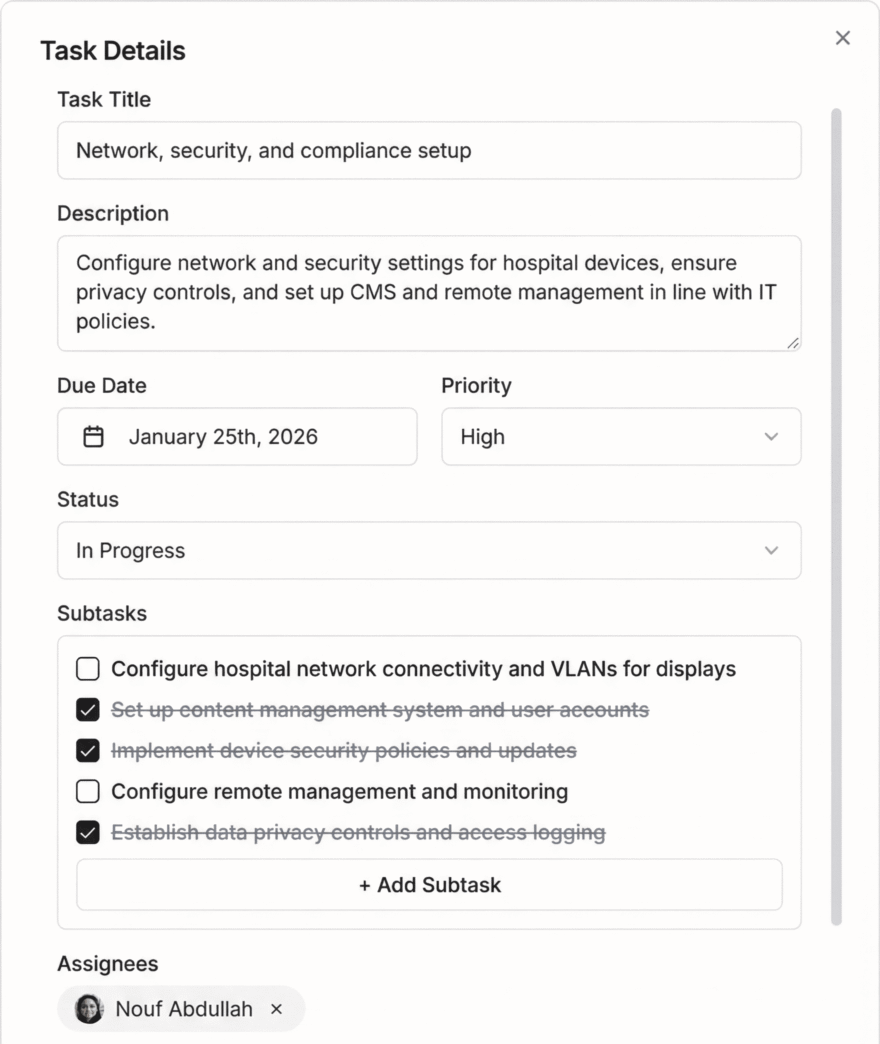
Task: Click inside the Description text area
Action: (429, 292)
